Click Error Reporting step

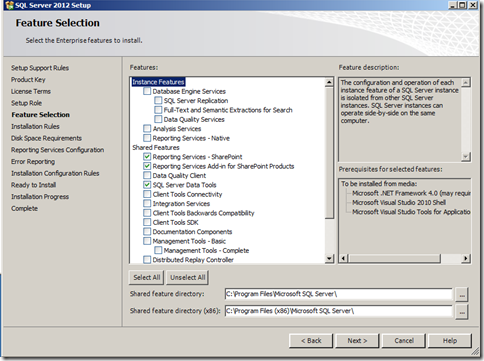33,162
